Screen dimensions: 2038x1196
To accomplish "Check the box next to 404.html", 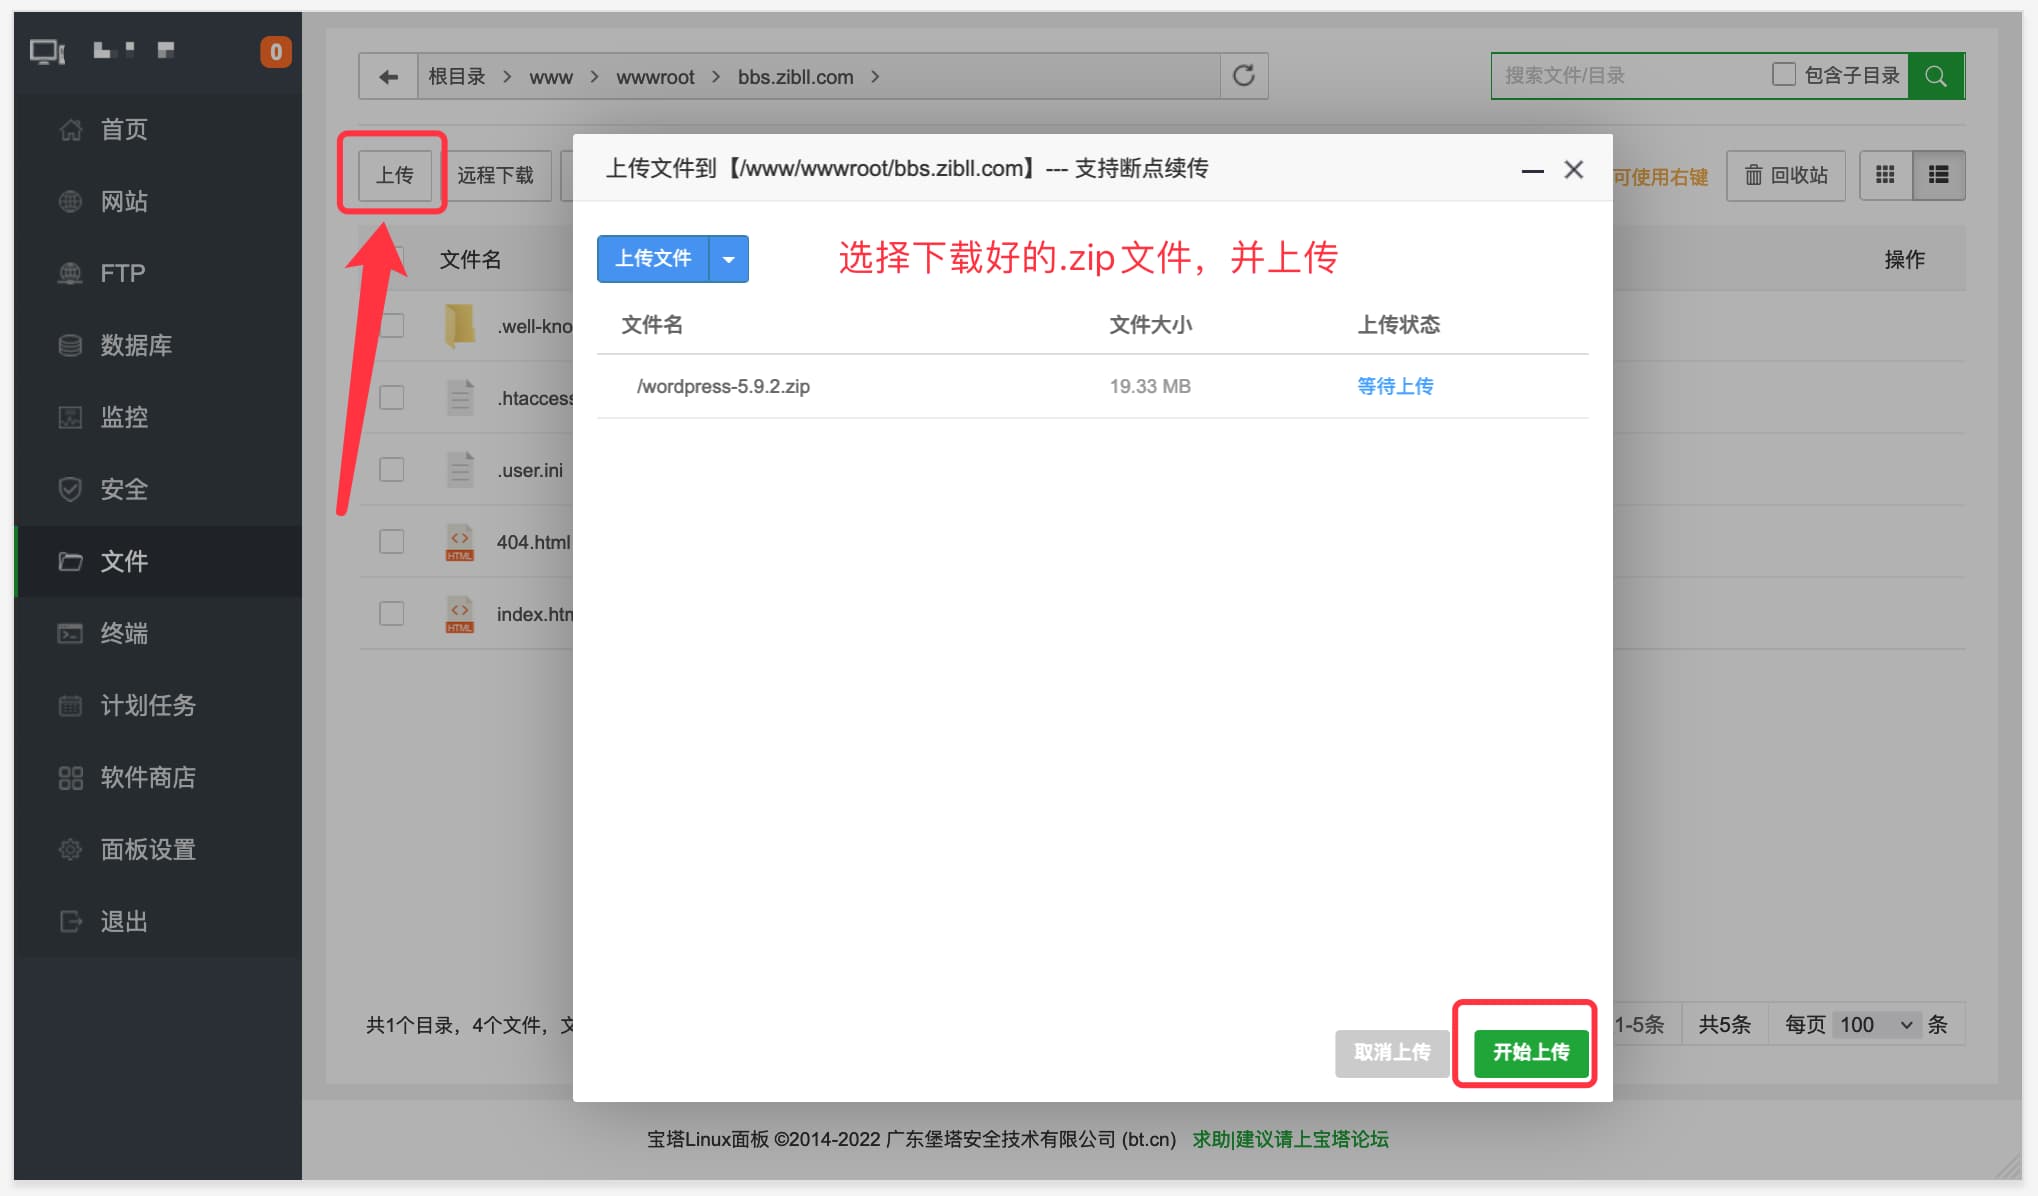I will (x=391, y=541).
